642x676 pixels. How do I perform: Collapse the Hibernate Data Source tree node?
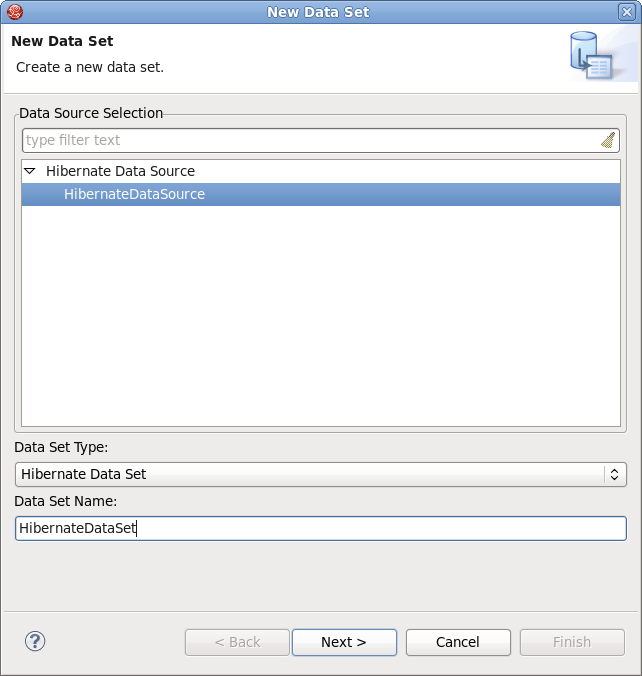[30, 171]
